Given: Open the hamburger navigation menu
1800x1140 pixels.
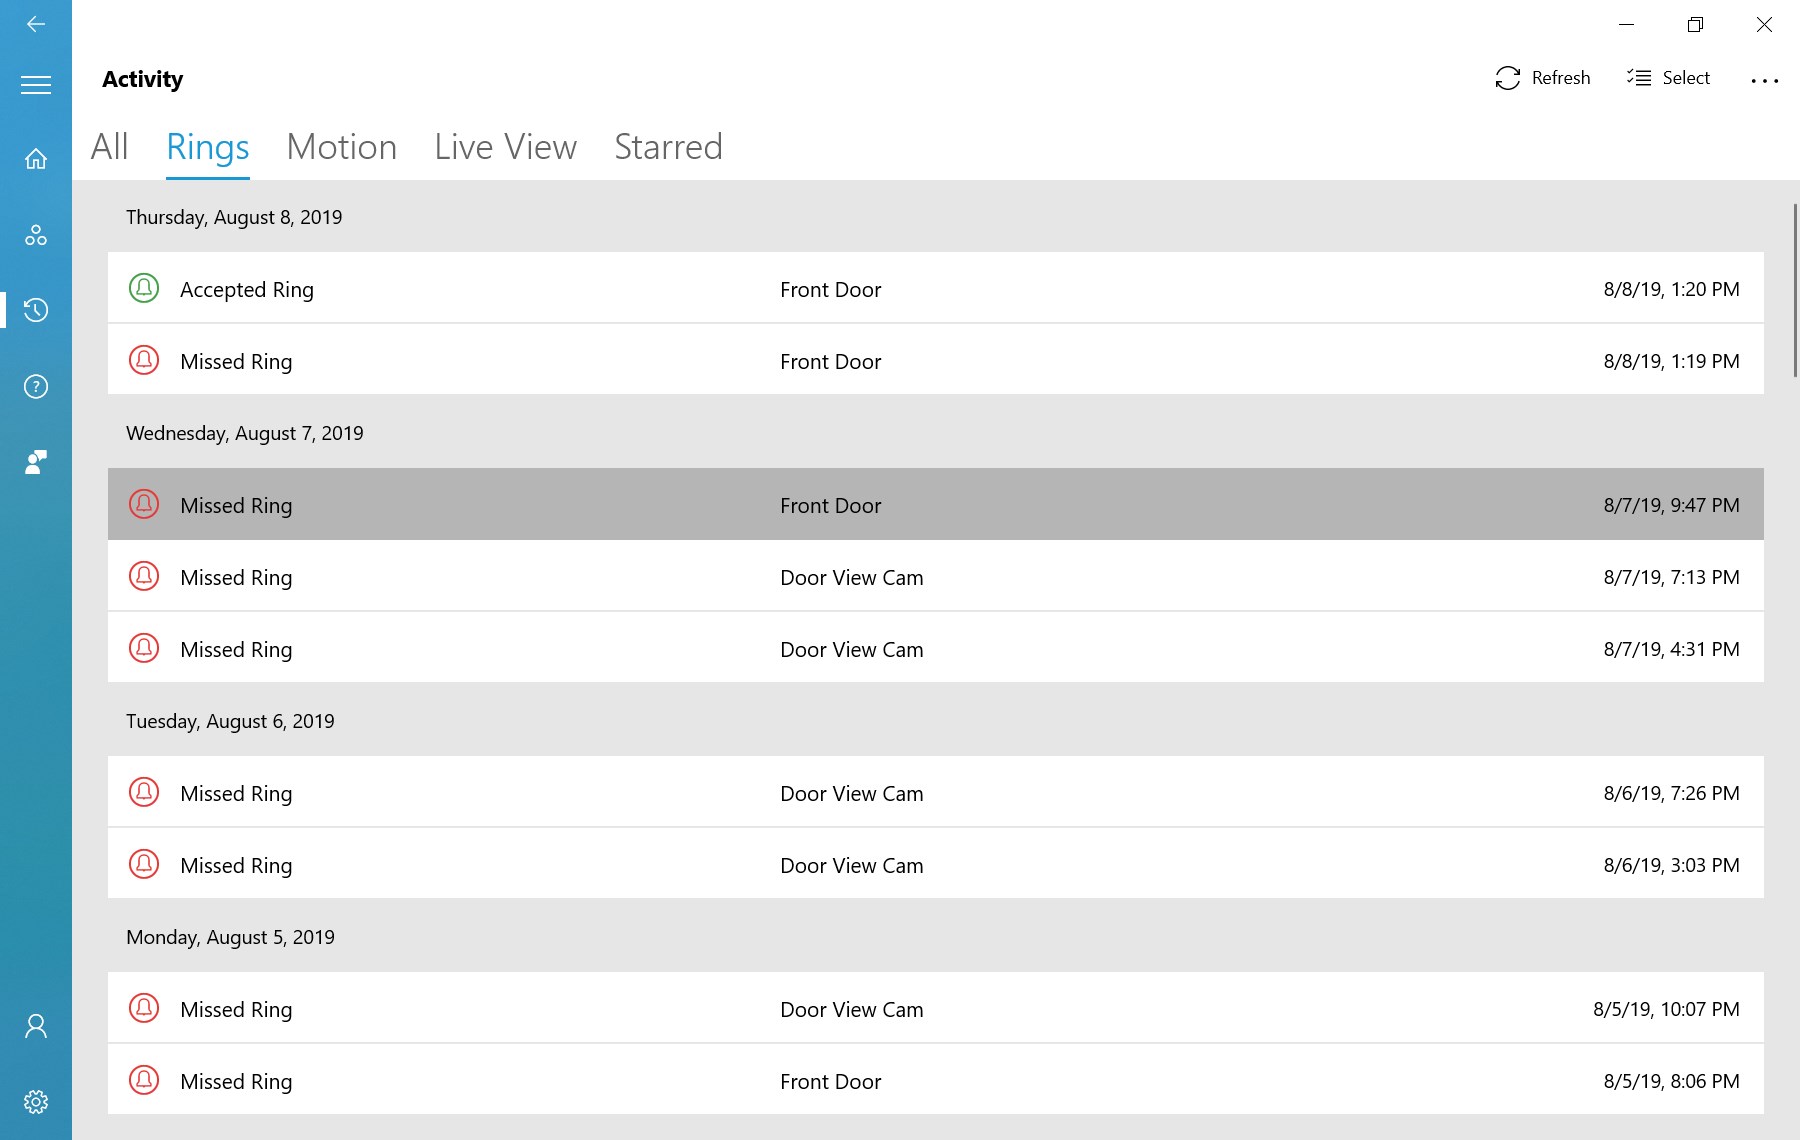Looking at the screenshot, I should (x=36, y=85).
